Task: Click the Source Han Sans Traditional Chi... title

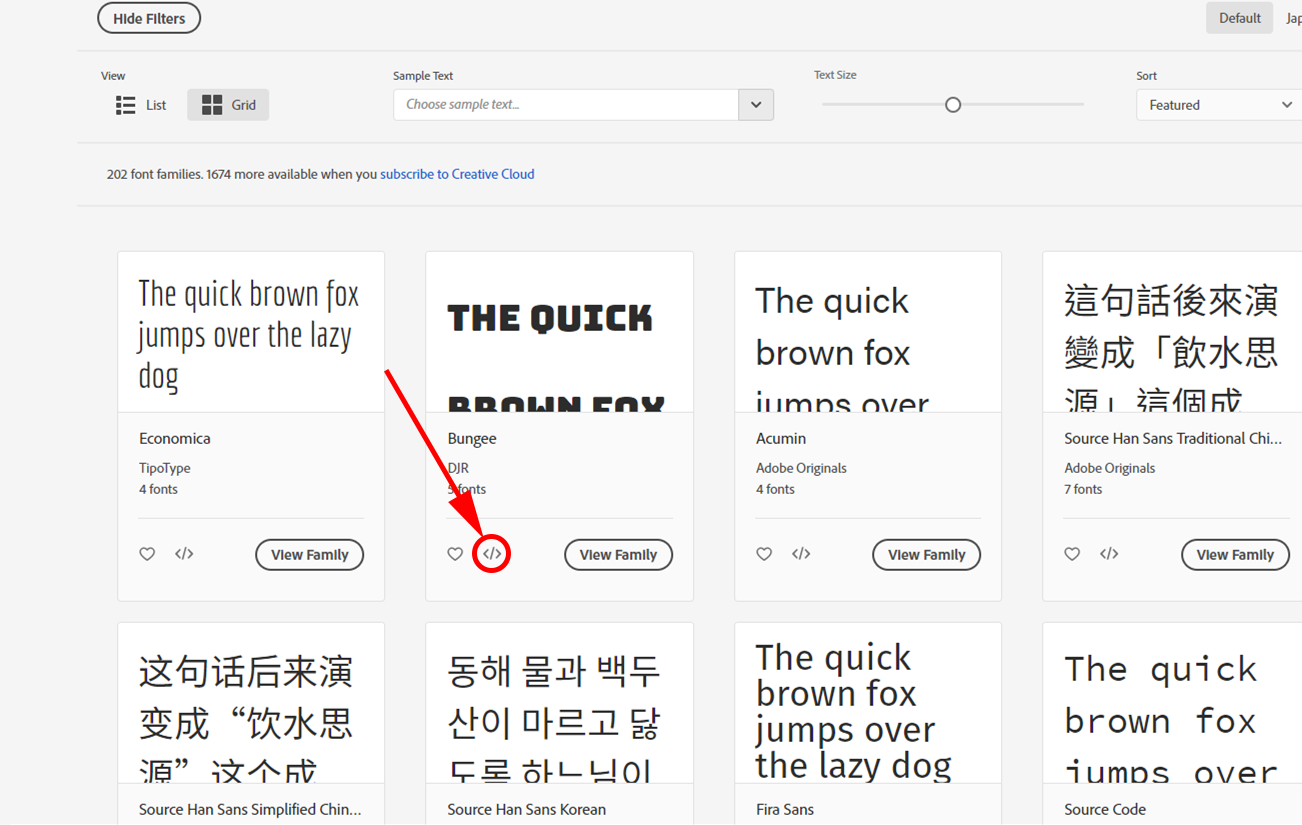Action: [1173, 439]
